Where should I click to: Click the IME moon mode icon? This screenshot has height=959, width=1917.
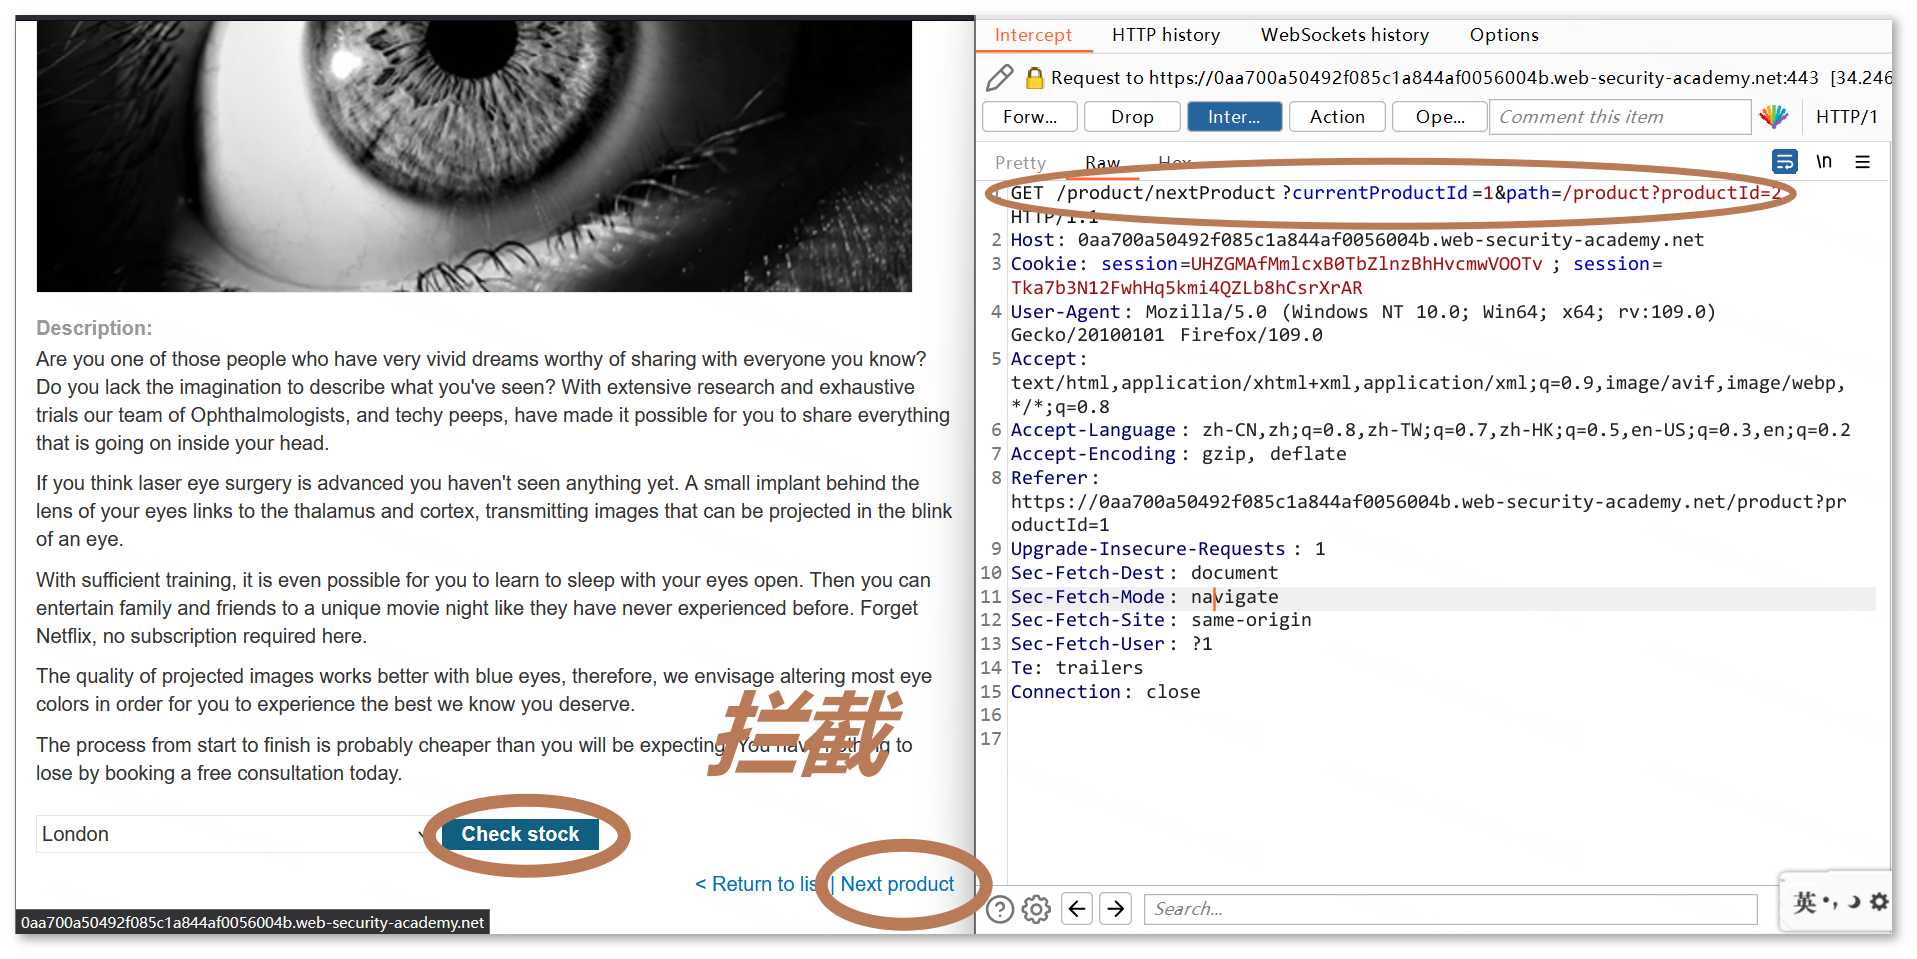pyautogui.click(x=1854, y=902)
